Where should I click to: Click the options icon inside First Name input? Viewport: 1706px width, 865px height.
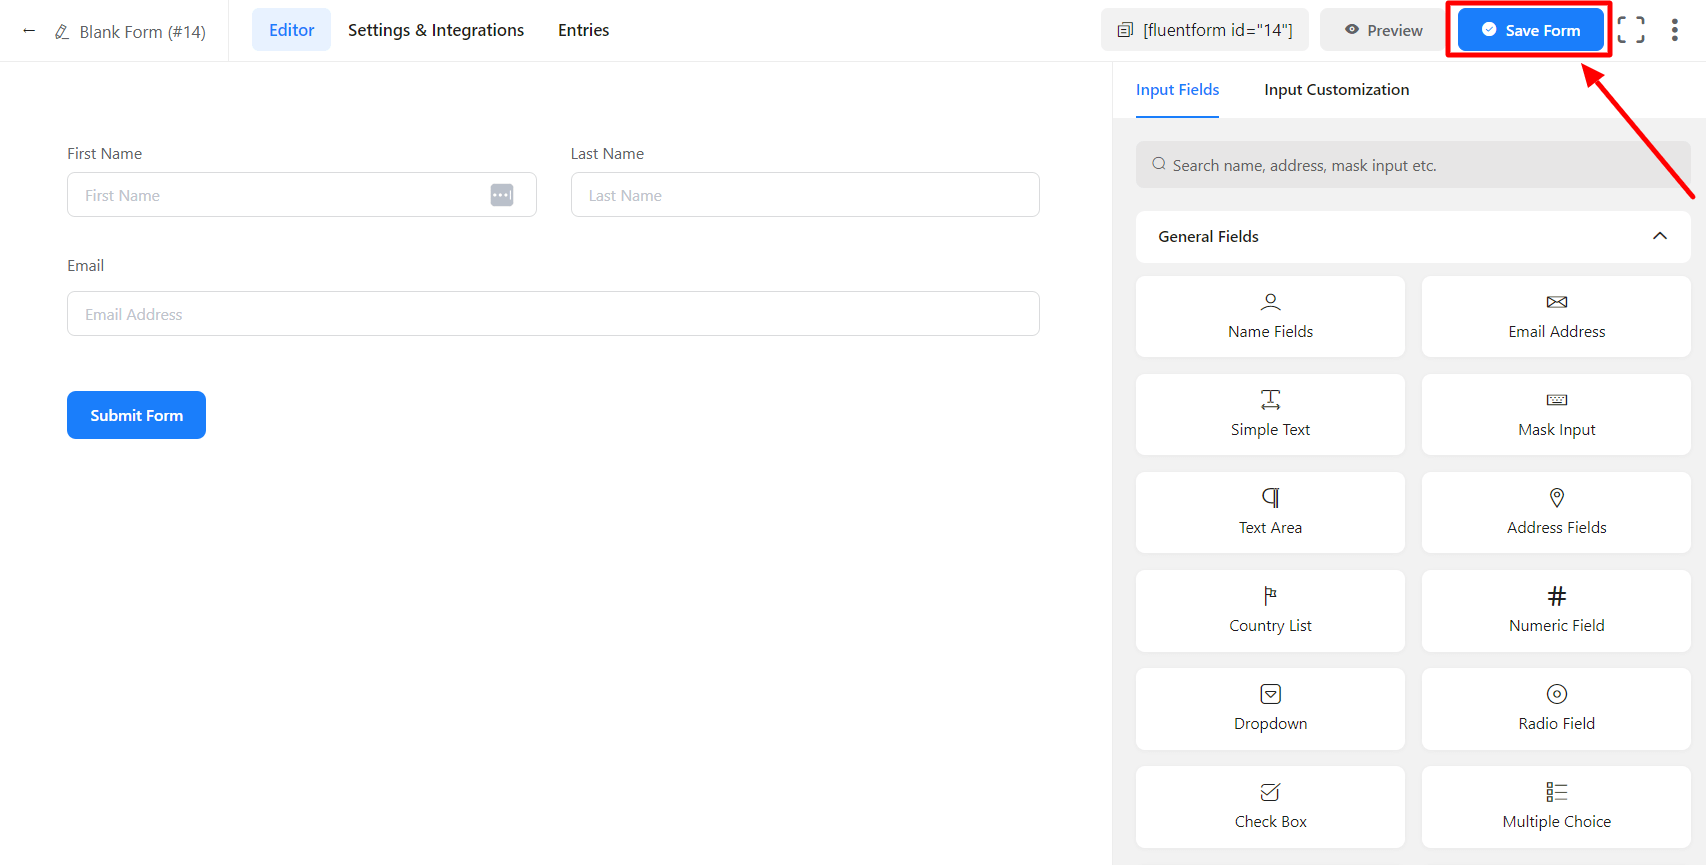502,195
